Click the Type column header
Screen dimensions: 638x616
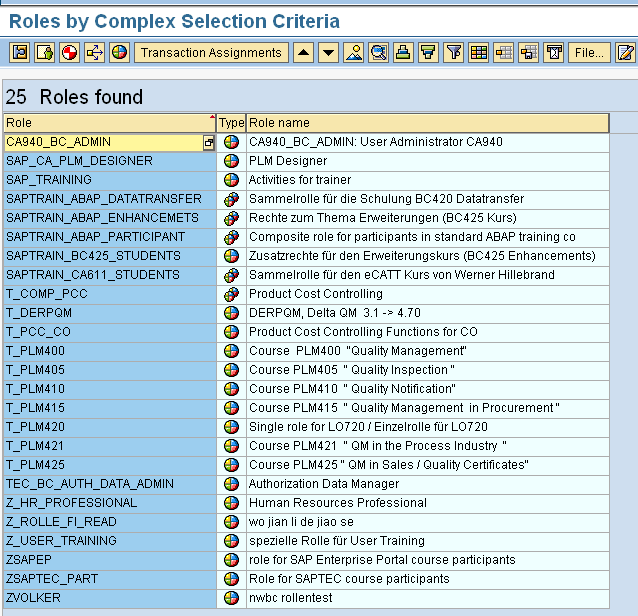(231, 123)
